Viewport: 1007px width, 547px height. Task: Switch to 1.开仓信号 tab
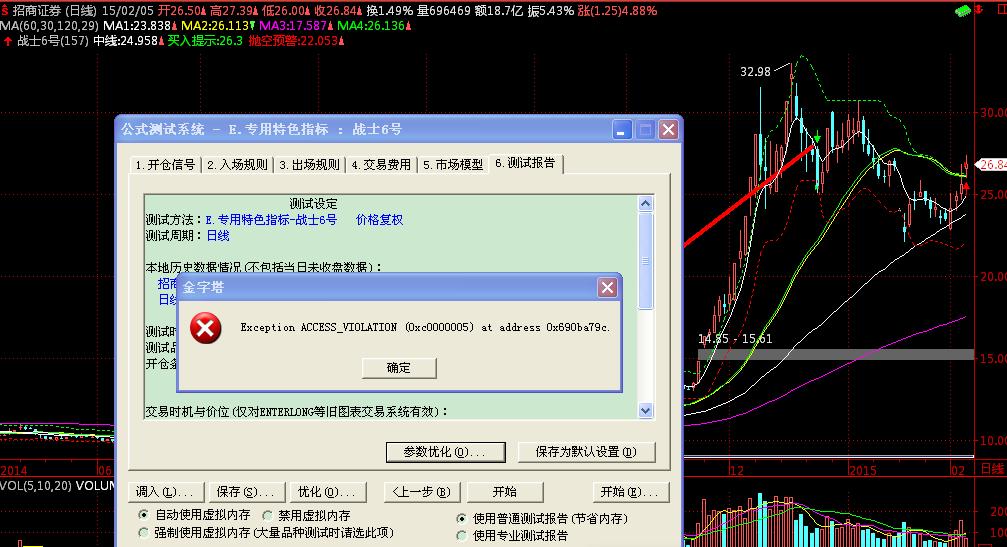point(166,165)
